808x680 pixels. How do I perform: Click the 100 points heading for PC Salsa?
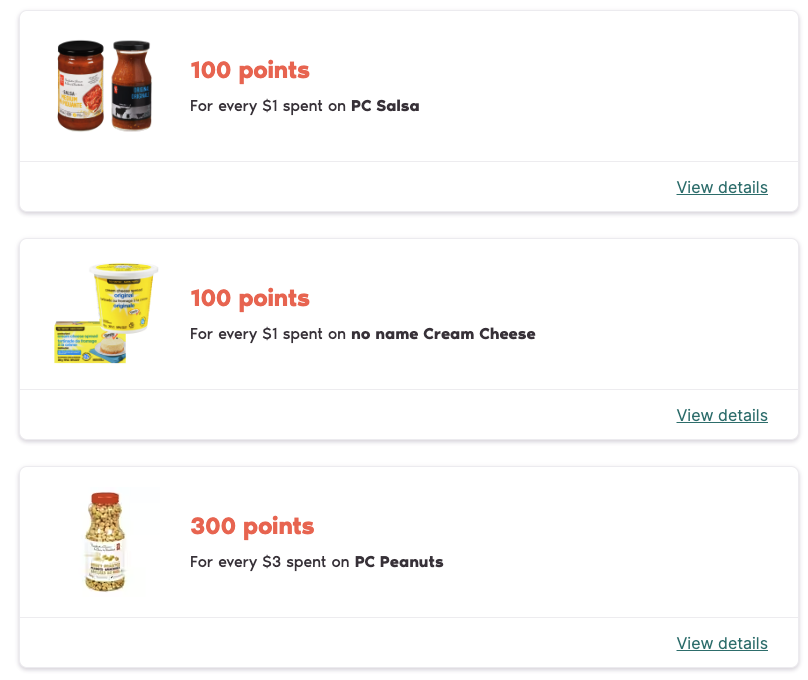(250, 70)
